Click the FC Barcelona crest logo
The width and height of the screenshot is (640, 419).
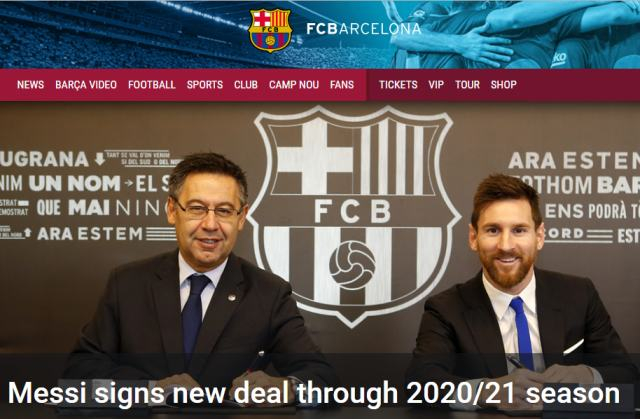click(x=270, y=30)
